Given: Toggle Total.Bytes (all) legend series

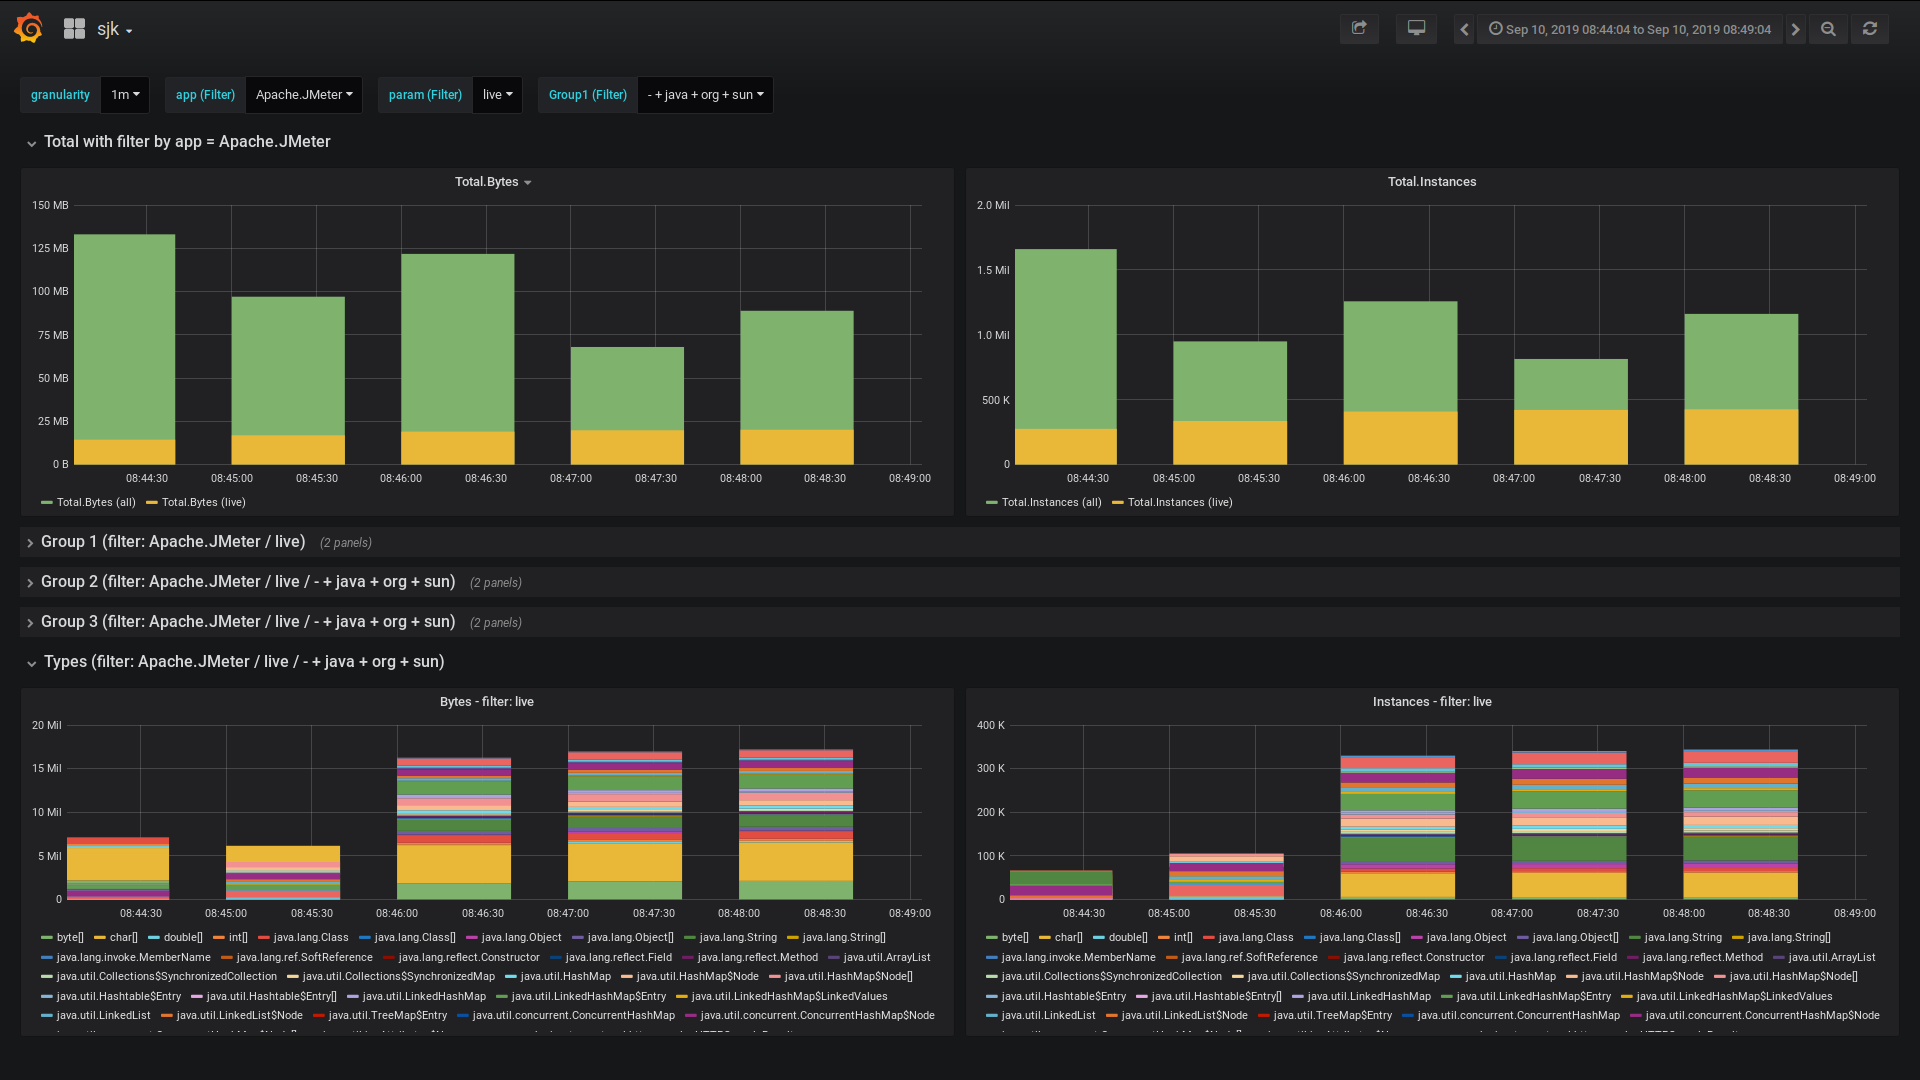Looking at the screenshot, I should tap(95, 502).
